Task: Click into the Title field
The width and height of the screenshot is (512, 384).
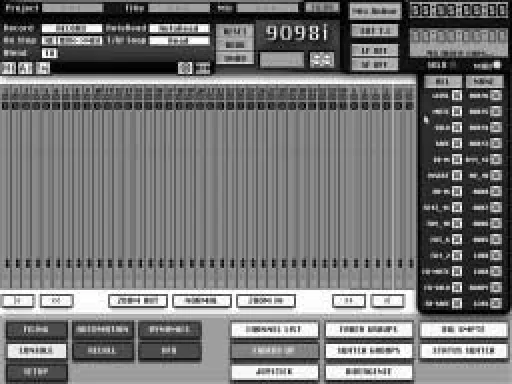Action: coord(179,8)
